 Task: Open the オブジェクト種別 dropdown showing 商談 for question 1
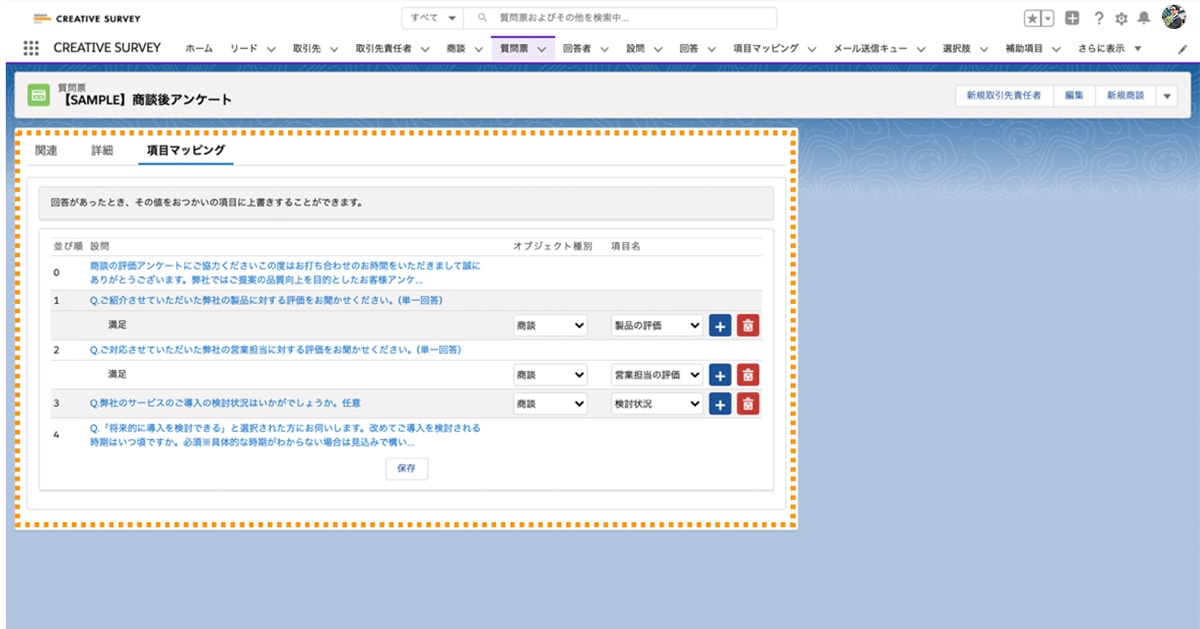tap(550, 323)
